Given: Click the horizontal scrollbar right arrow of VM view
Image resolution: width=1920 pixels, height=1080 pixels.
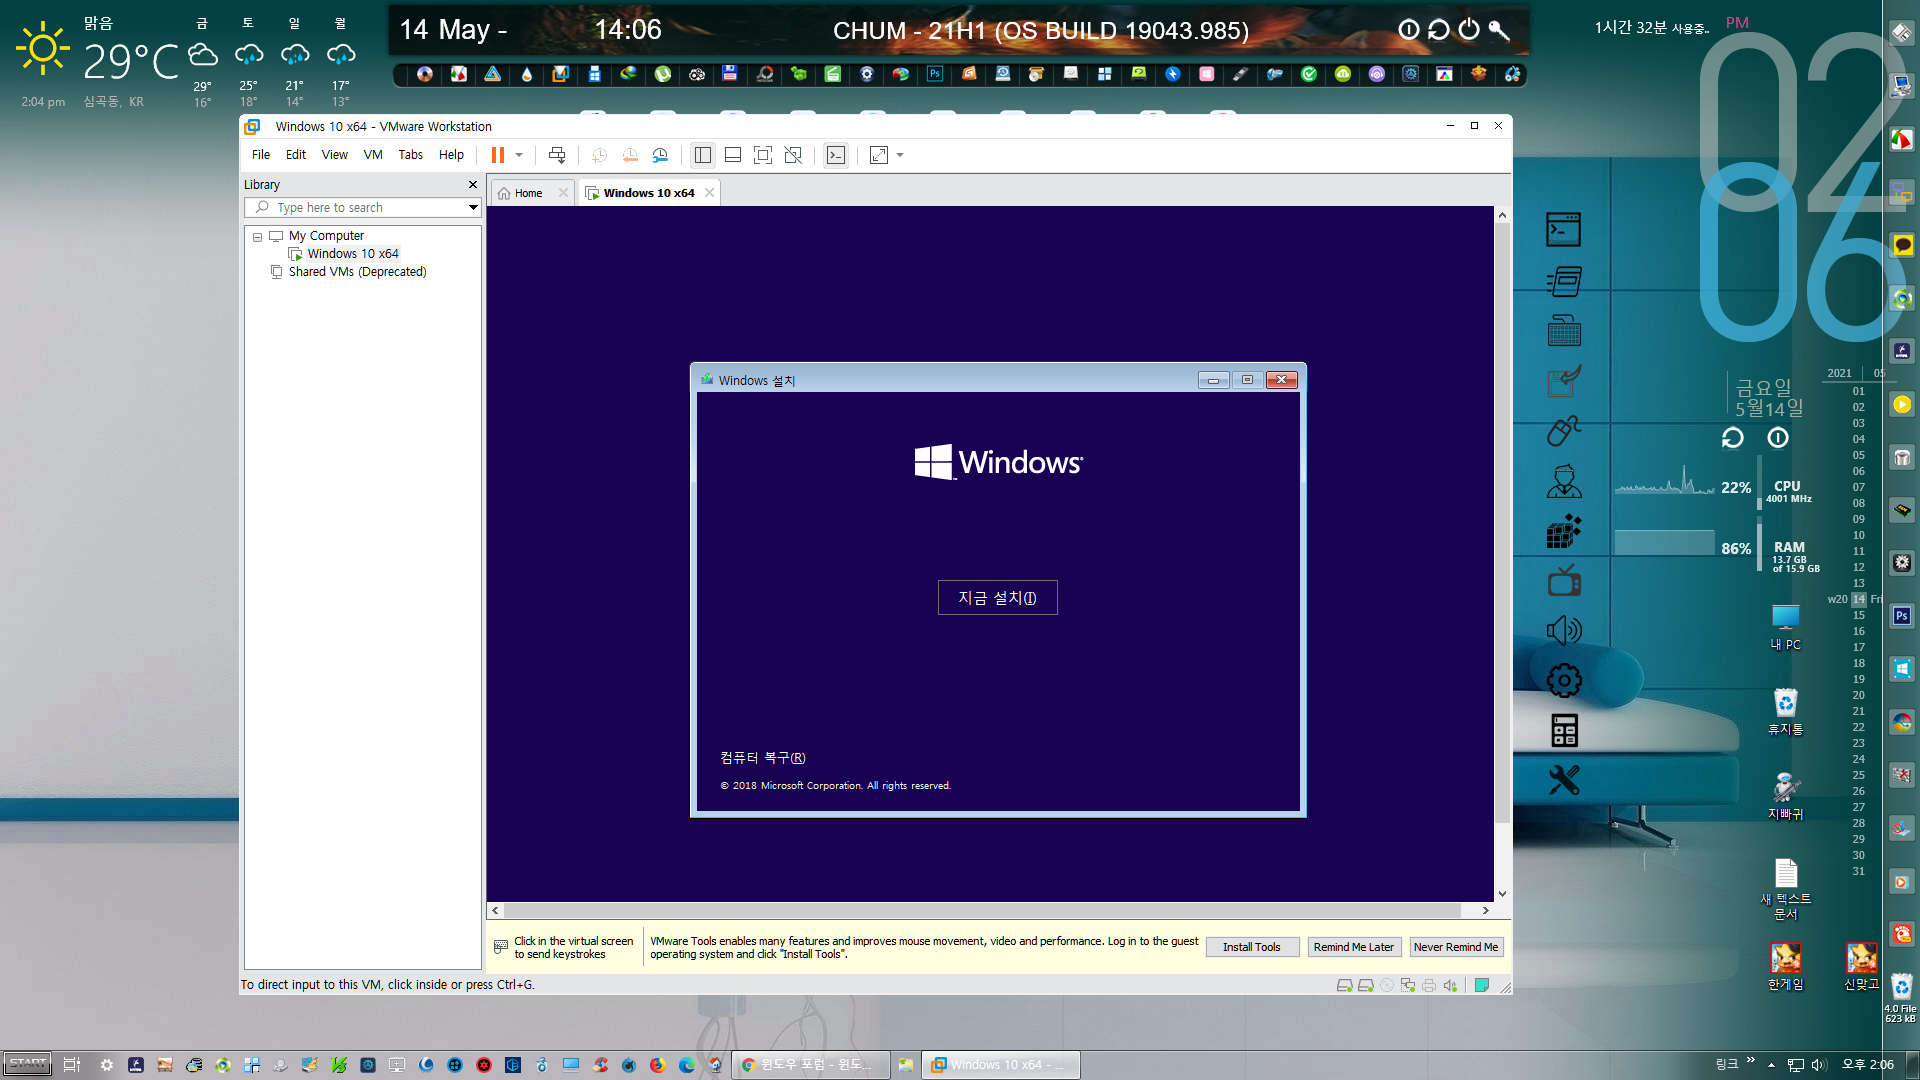Looking at the screenshot, I should (x=1485, y=911).
